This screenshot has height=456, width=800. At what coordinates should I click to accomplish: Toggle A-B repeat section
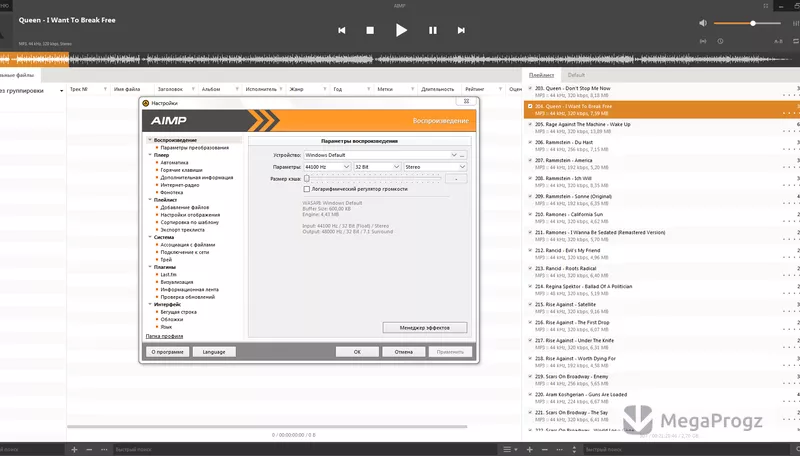coord(778,41)
